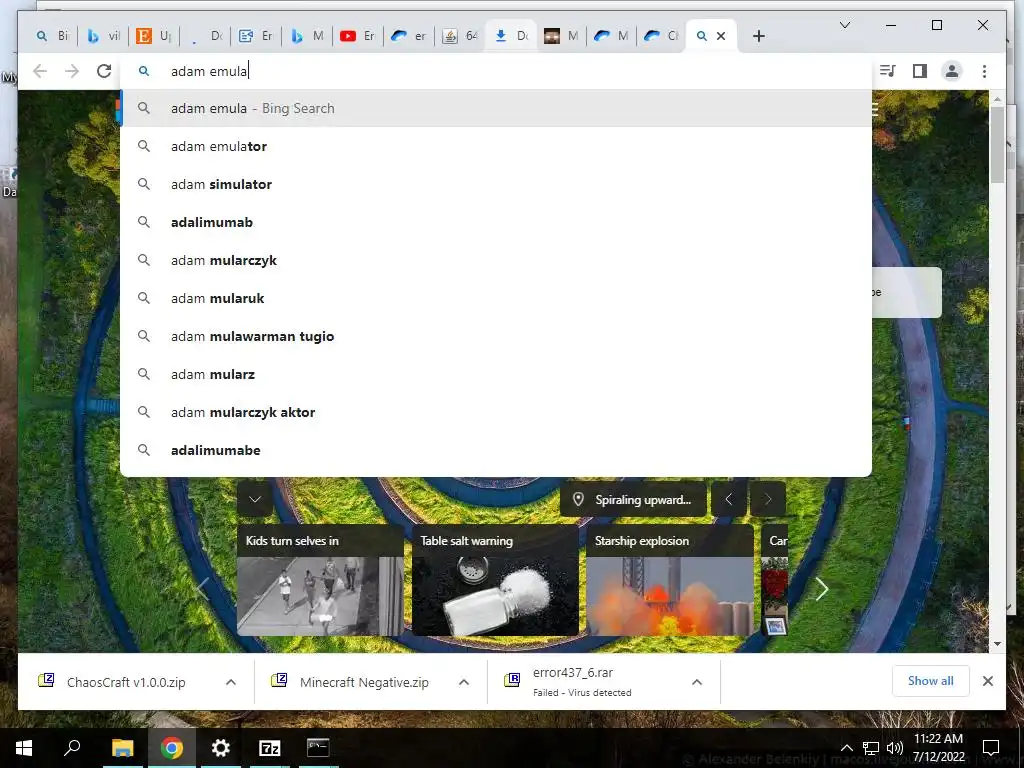
Task: Expand options for error437_6.rar
Action: tap(697, 682)
